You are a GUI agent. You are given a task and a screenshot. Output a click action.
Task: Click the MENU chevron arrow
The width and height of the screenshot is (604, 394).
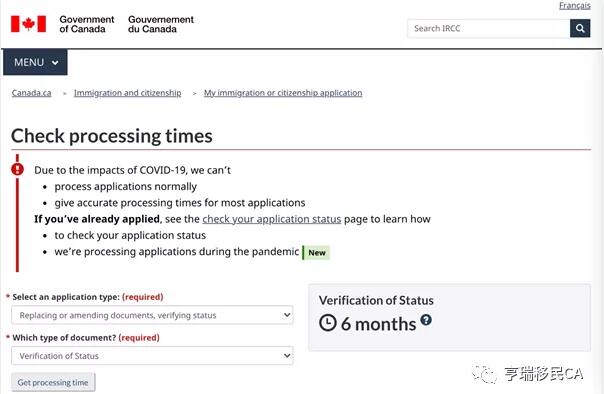(55, 63)
